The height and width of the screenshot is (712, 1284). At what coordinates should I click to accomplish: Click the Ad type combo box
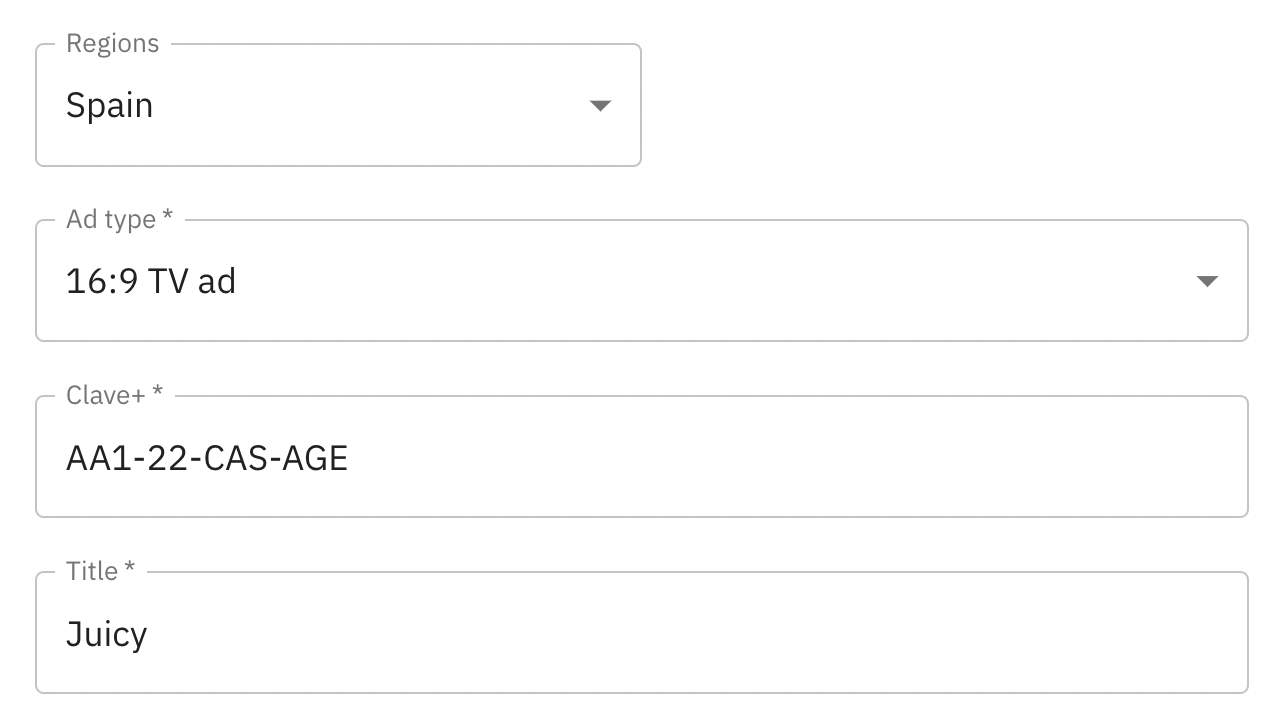[640, 282]
